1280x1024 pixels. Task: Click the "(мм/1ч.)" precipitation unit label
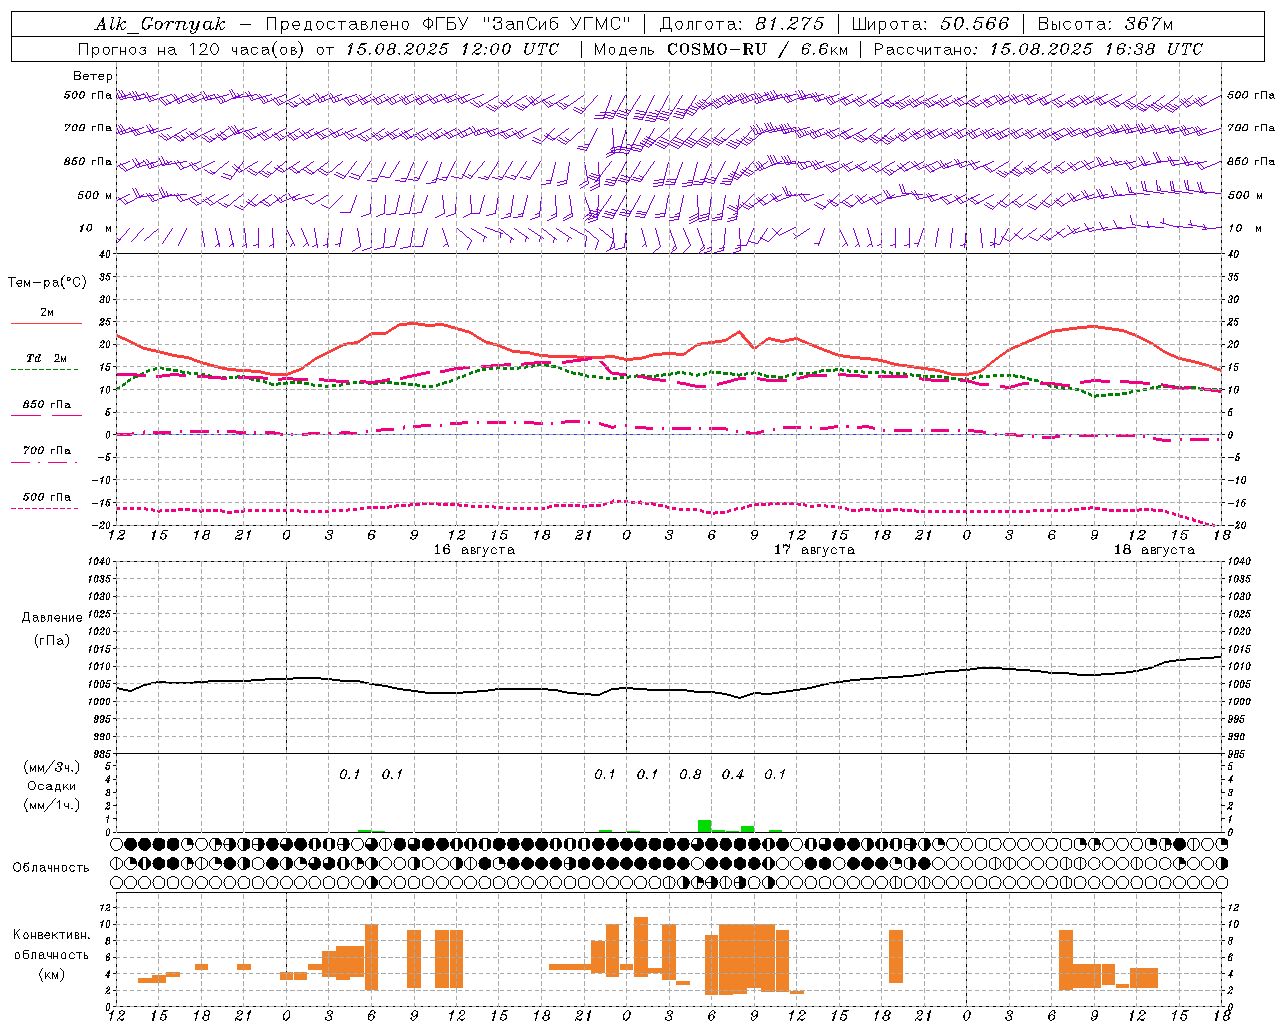point(52,805)
